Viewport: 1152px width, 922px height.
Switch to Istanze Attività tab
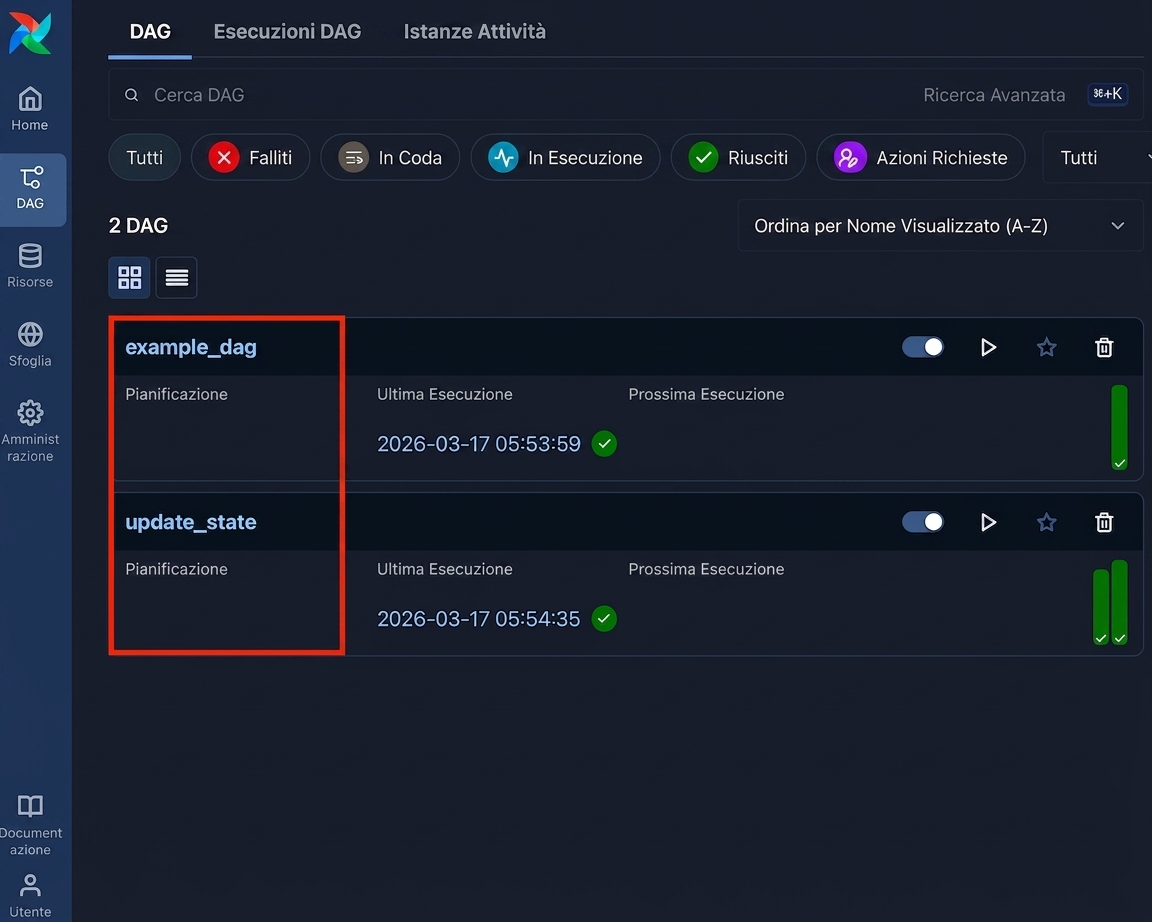pos(475,32)
